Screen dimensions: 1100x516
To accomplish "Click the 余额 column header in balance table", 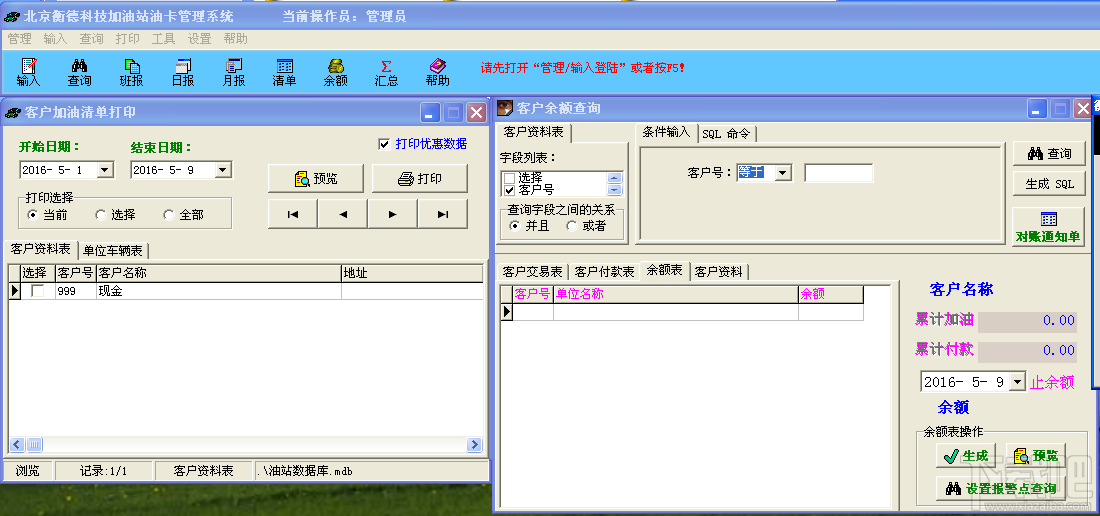I will [x=831, y=294].
